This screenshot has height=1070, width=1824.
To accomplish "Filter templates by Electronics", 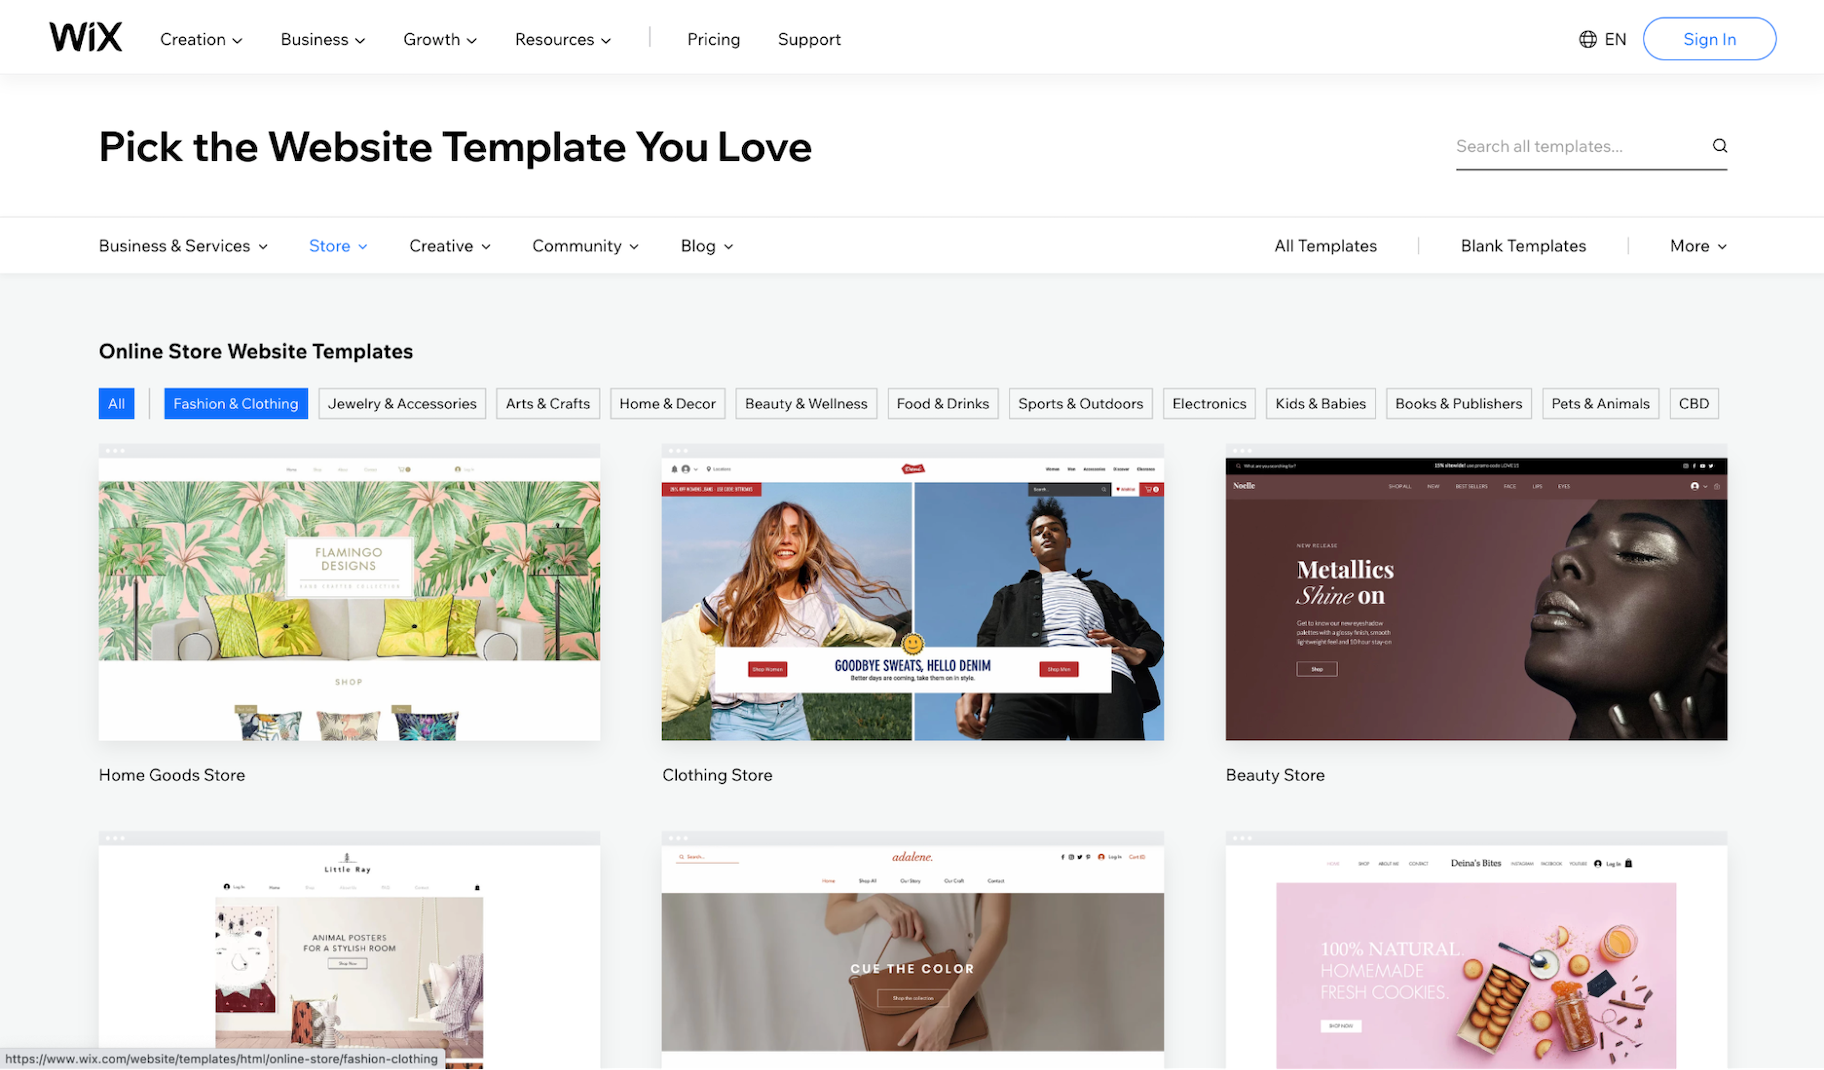I will click(1209, 404).
